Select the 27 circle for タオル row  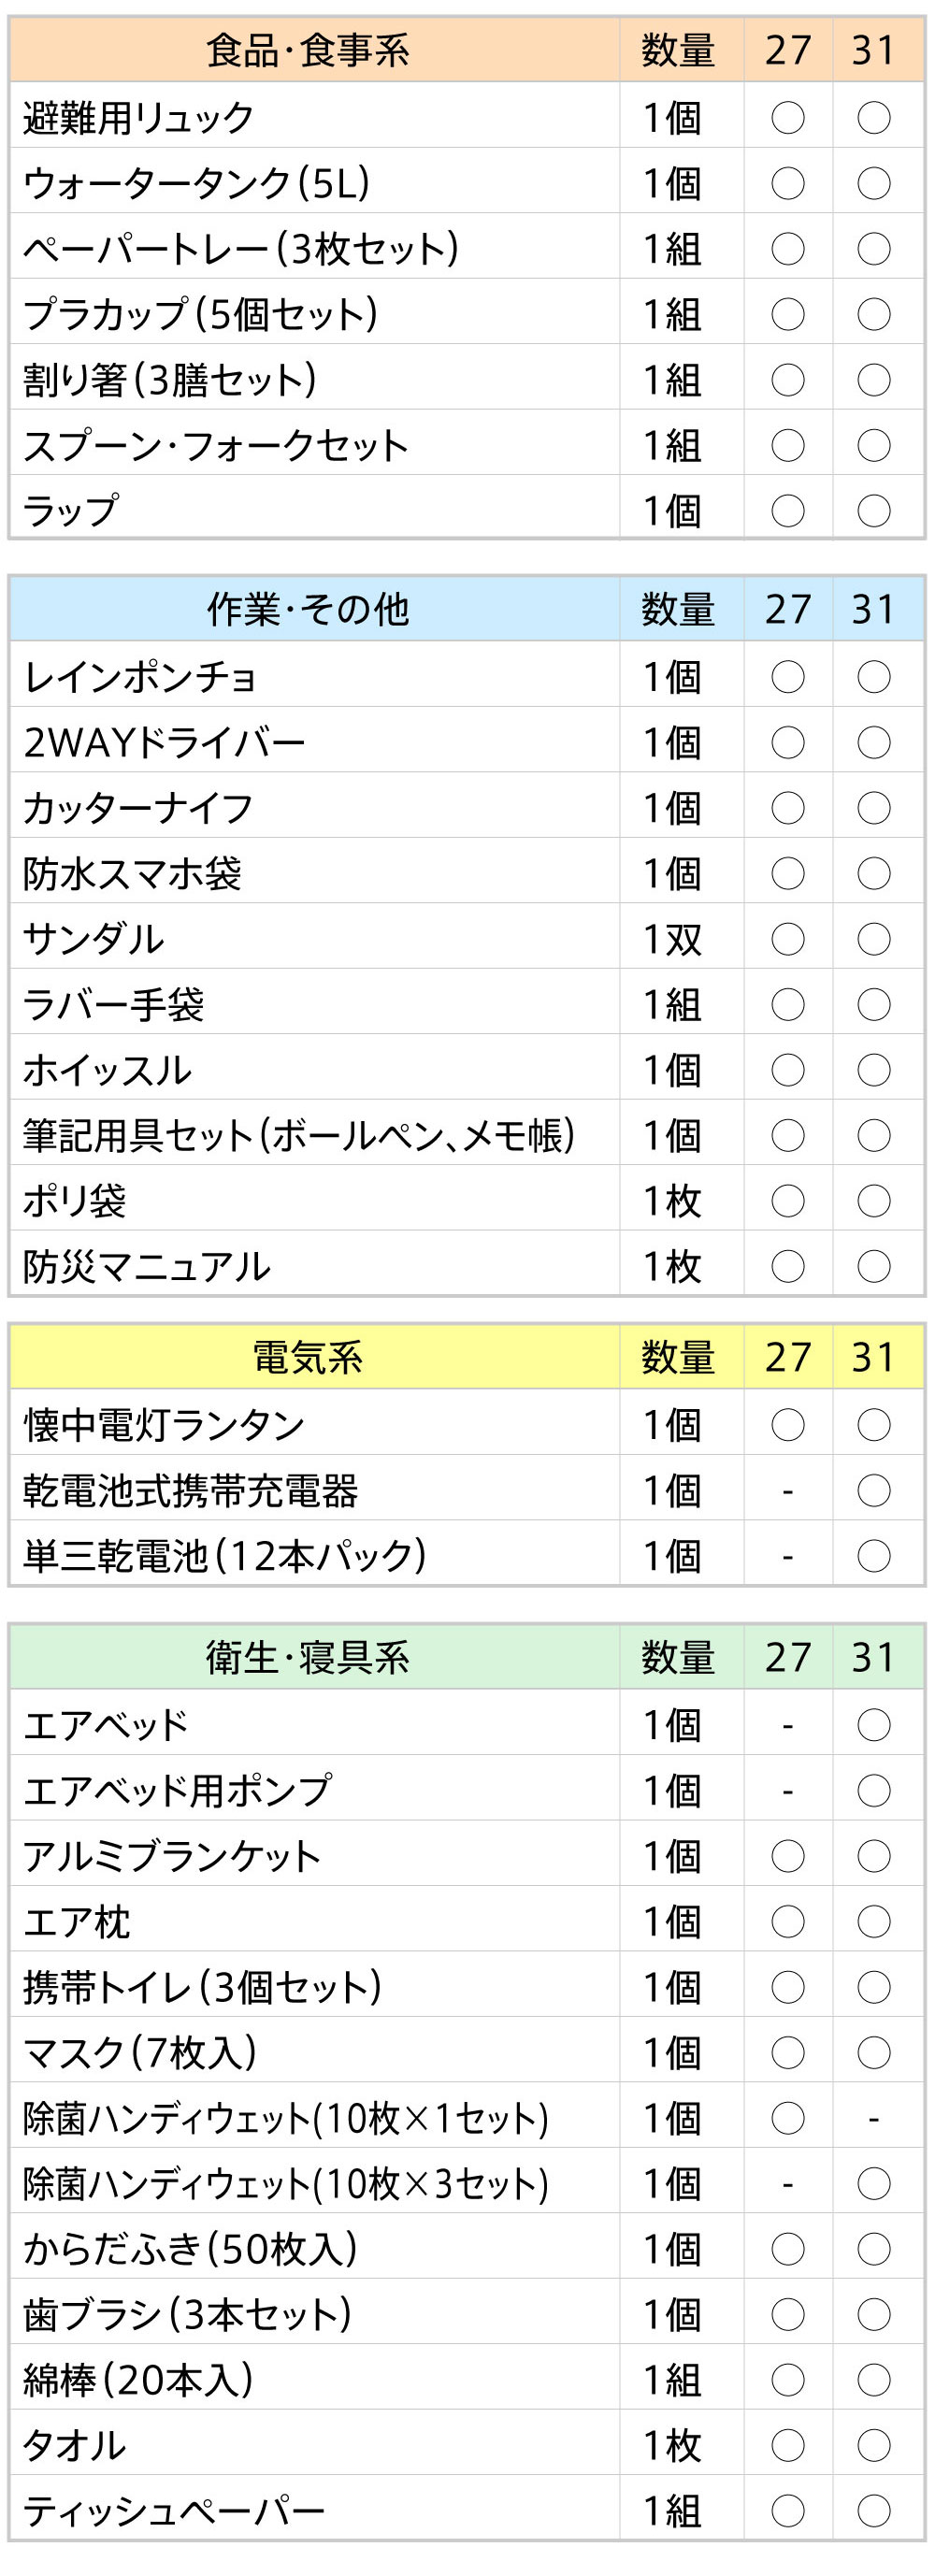(788, 2444)
